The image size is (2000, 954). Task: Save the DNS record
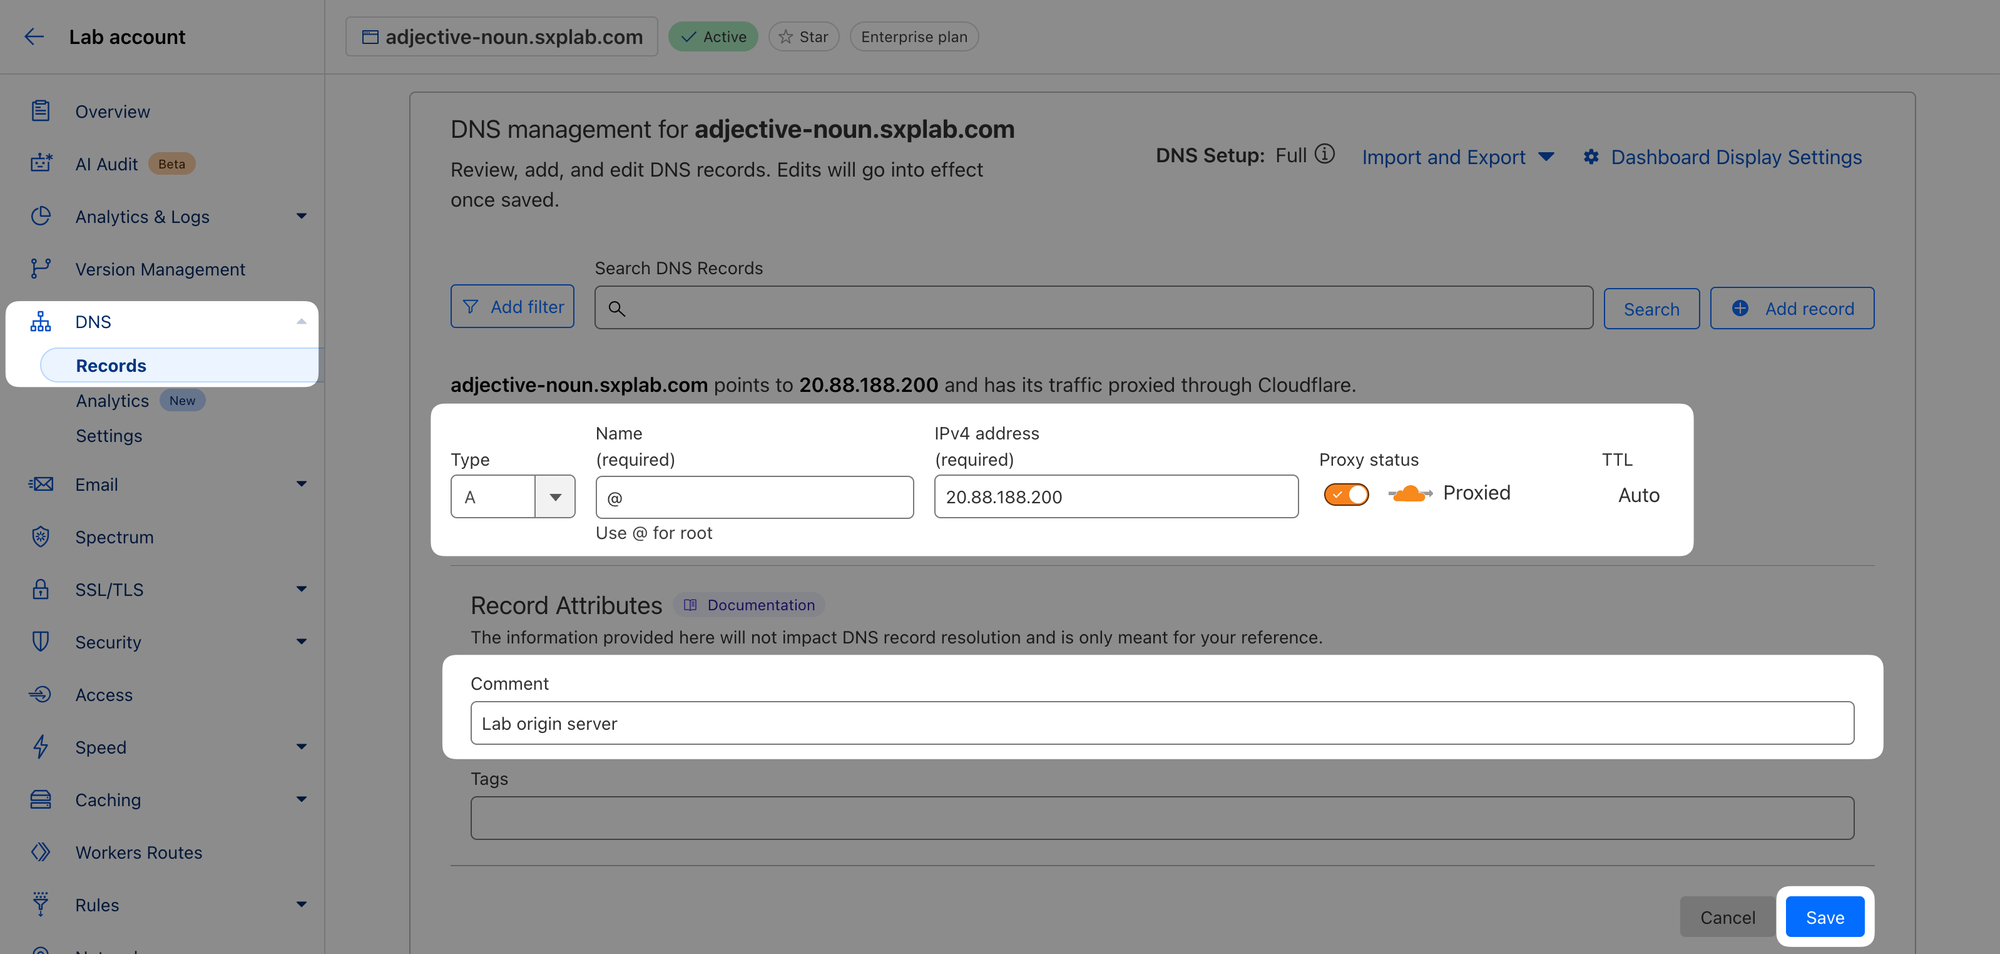tap(1825, 917)
